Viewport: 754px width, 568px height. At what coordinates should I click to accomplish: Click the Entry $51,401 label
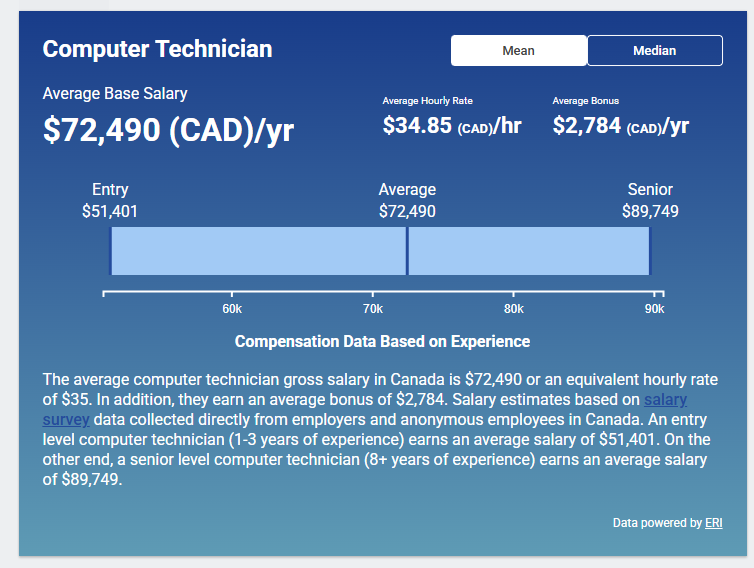(x=110, y=200)
